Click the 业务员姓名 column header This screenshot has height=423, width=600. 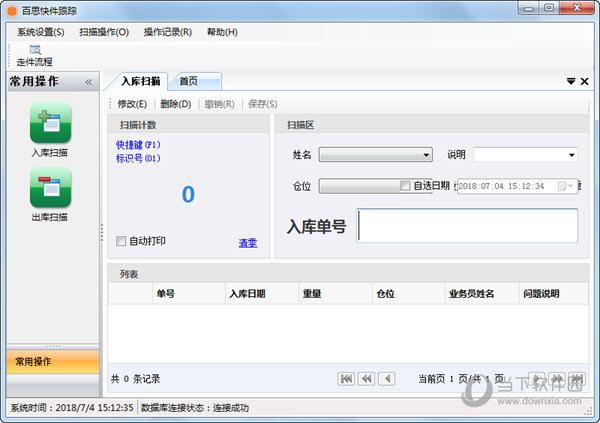click(482, 294)
